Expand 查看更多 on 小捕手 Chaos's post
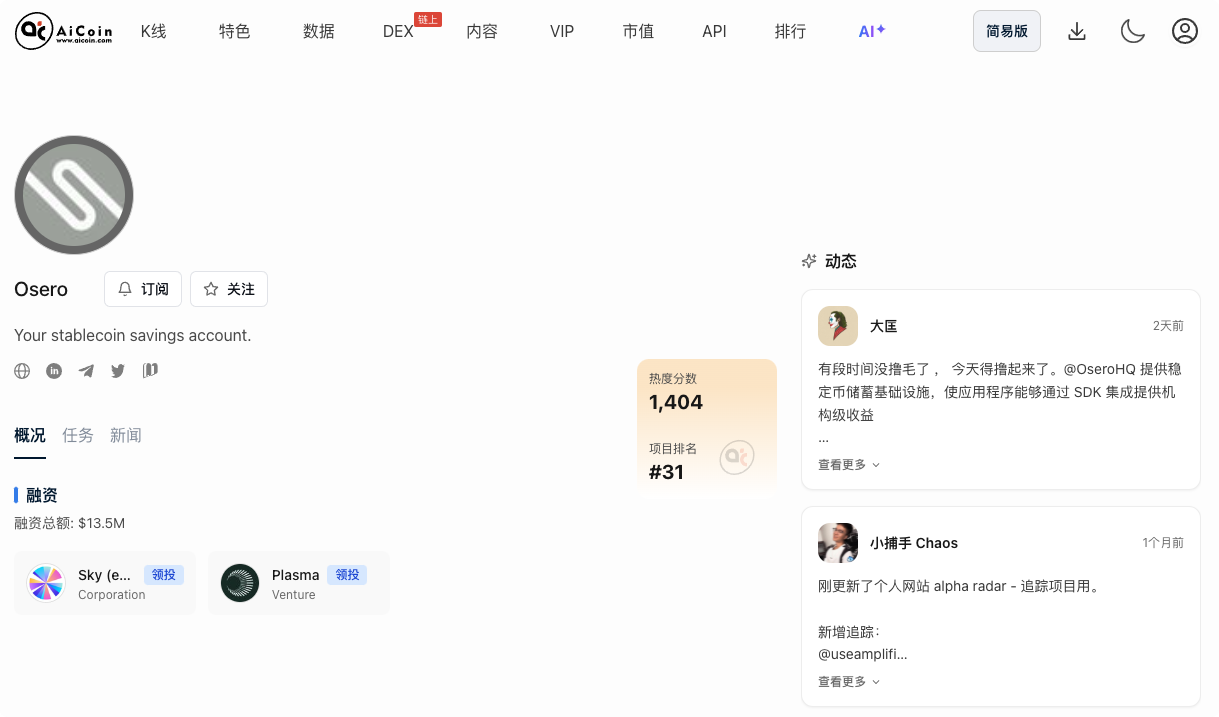The image size is (1219, 717). pos(849,681)
